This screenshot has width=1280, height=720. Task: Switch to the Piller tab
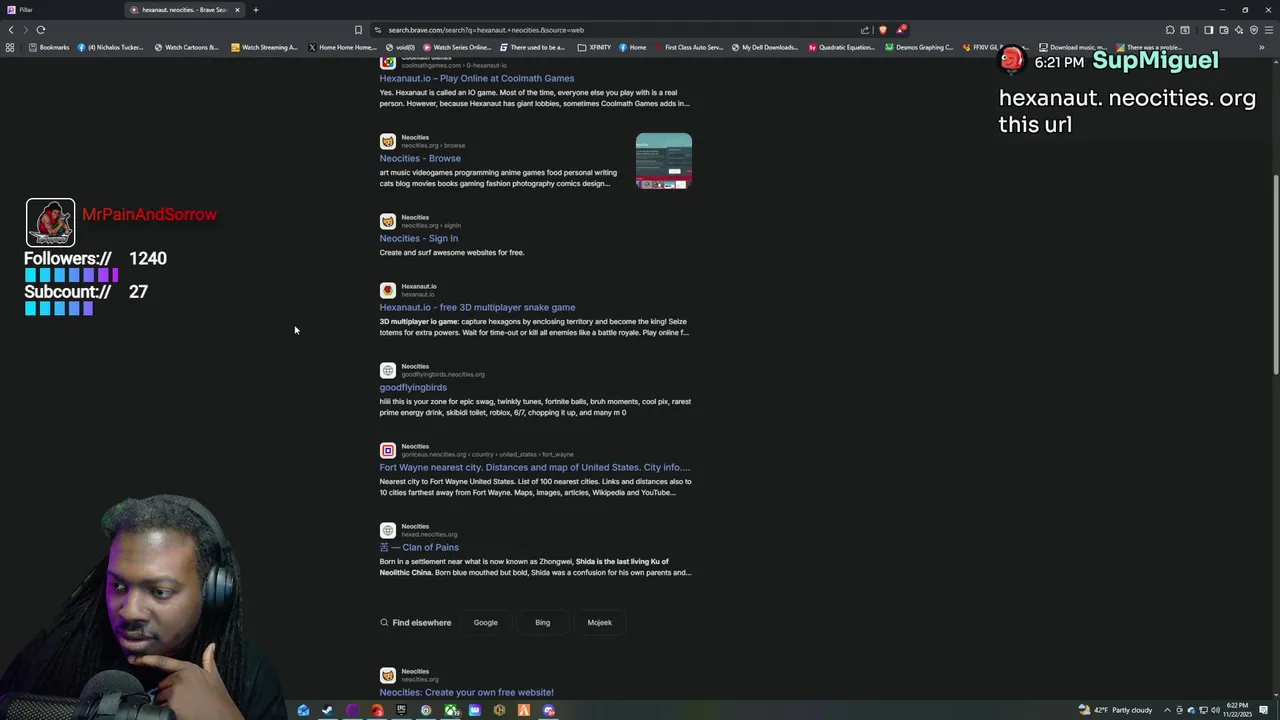point(60,10)
